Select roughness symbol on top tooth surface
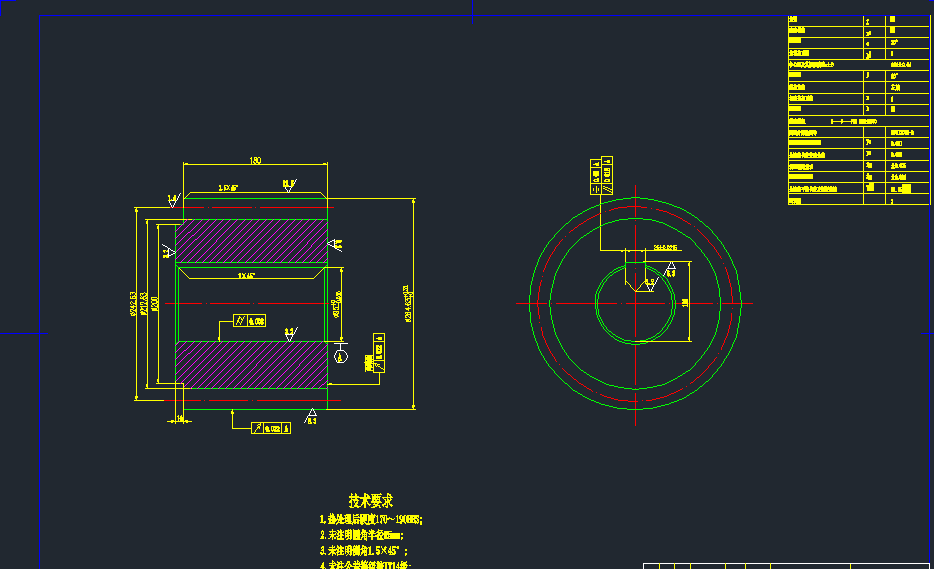The height and width of the screenshot is (569, 934). click(289, 185)
